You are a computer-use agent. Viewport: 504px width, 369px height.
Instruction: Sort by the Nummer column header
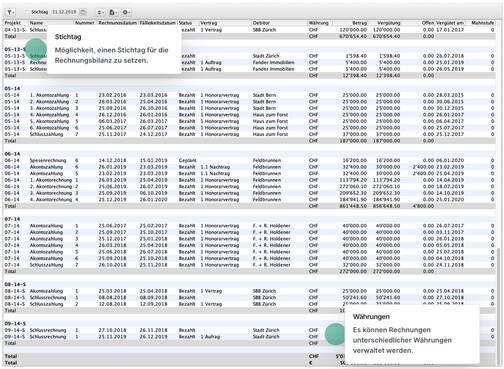tap(85, 23)
